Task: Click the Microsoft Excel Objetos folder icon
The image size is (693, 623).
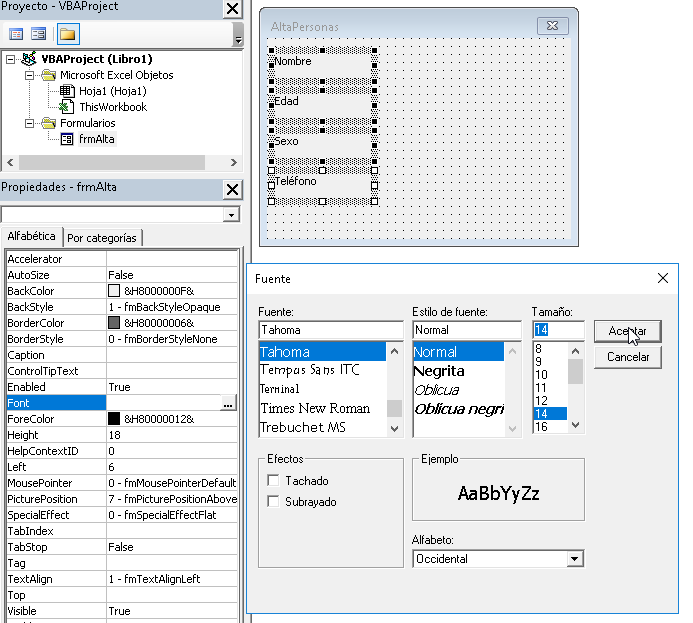Action: point(49,75)
